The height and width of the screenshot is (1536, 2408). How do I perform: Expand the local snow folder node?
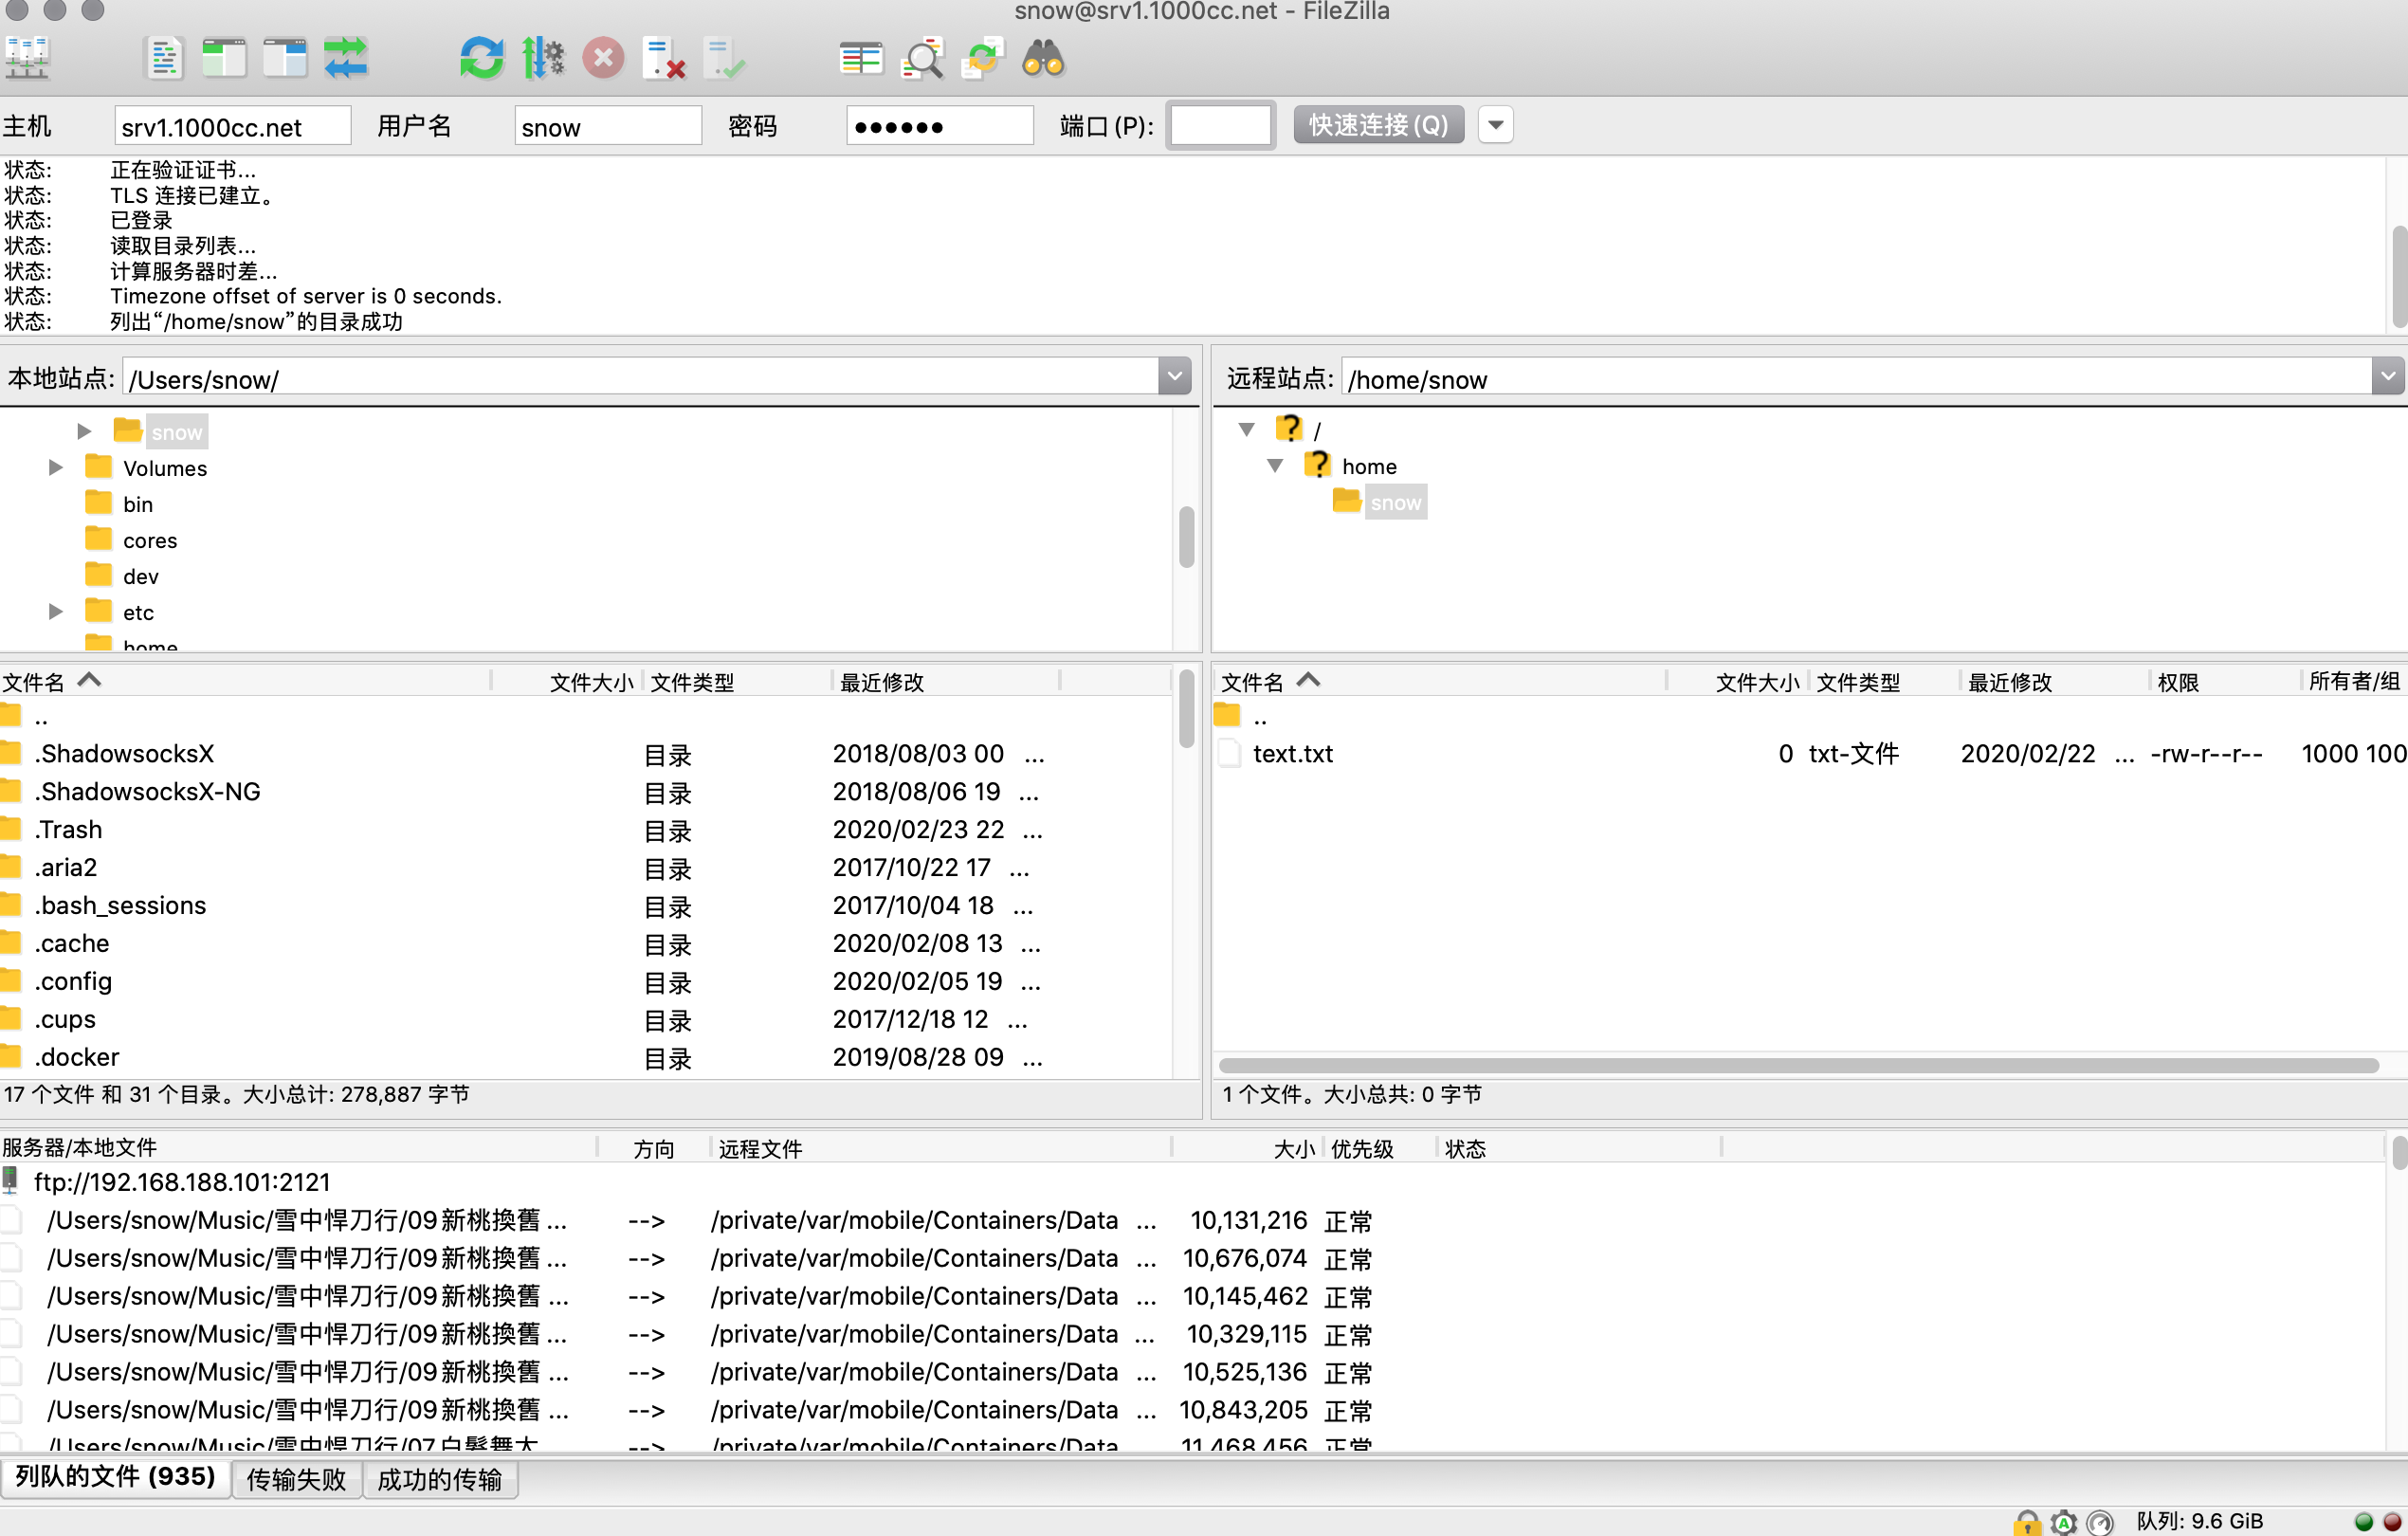84,431
